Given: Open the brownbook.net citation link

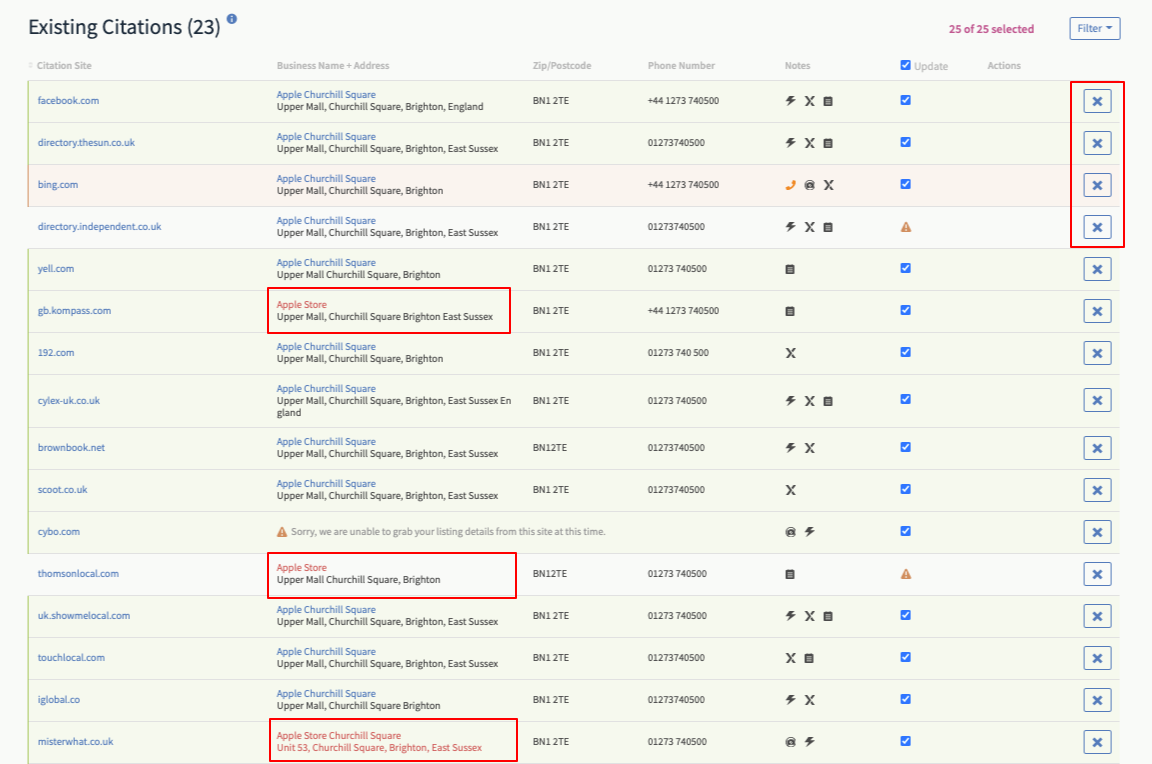Looking at the screenshot, I should pos(71,447).
